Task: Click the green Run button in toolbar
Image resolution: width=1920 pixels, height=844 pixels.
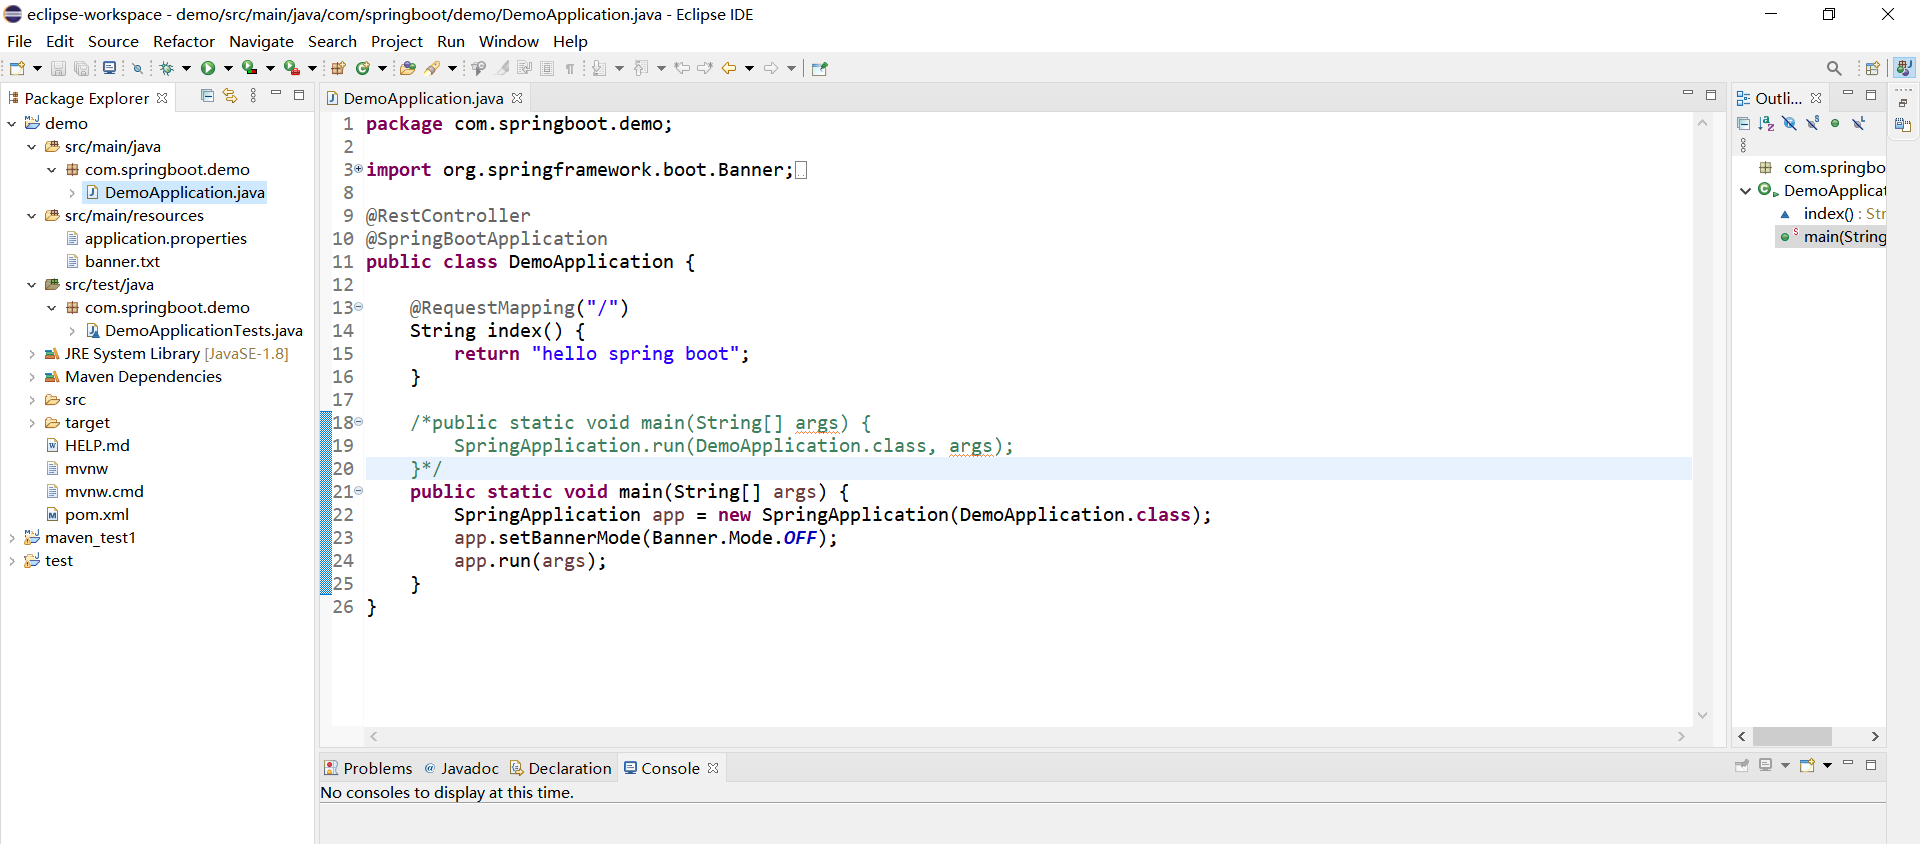Action: 208,68
